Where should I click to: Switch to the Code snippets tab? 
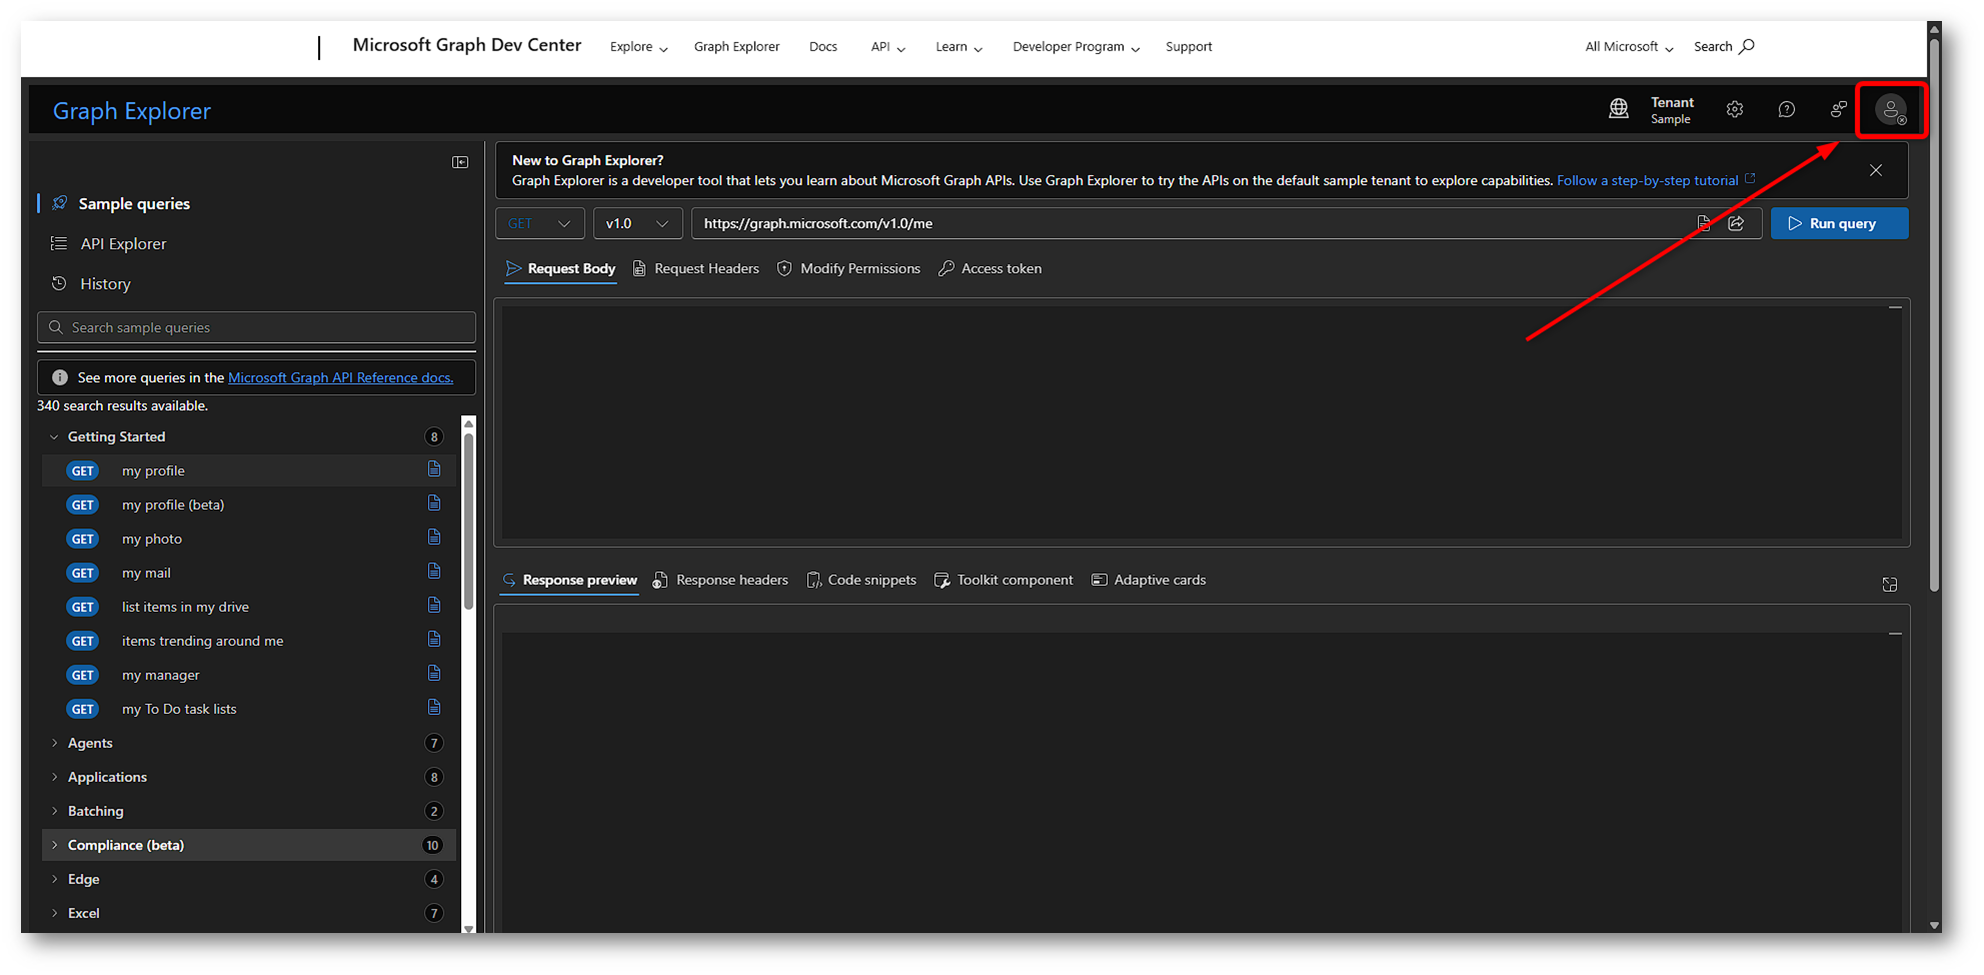point(861,580)
